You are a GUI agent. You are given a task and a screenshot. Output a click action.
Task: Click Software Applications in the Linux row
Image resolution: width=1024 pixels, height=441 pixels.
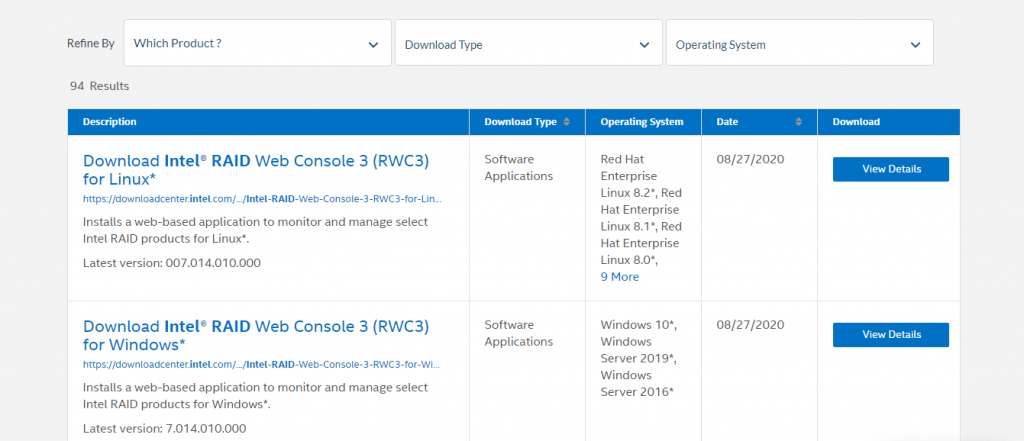(519, 168)
